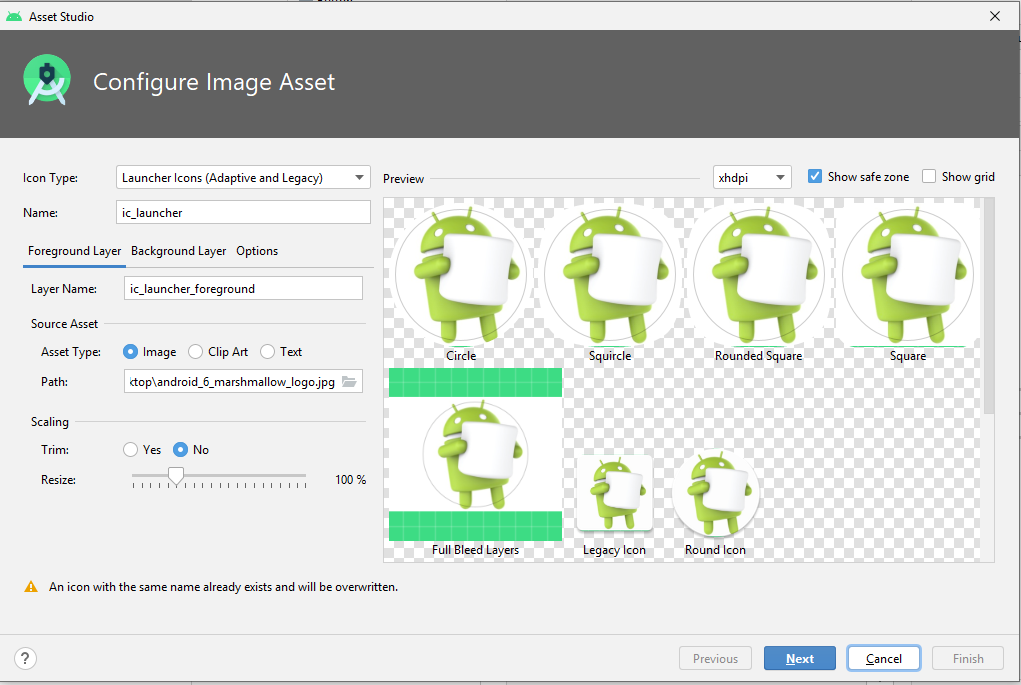The width and height of the screenshot is (1021, 685).
Task: Open the Icon Type dropdown
Action: (x=243, y=178)
